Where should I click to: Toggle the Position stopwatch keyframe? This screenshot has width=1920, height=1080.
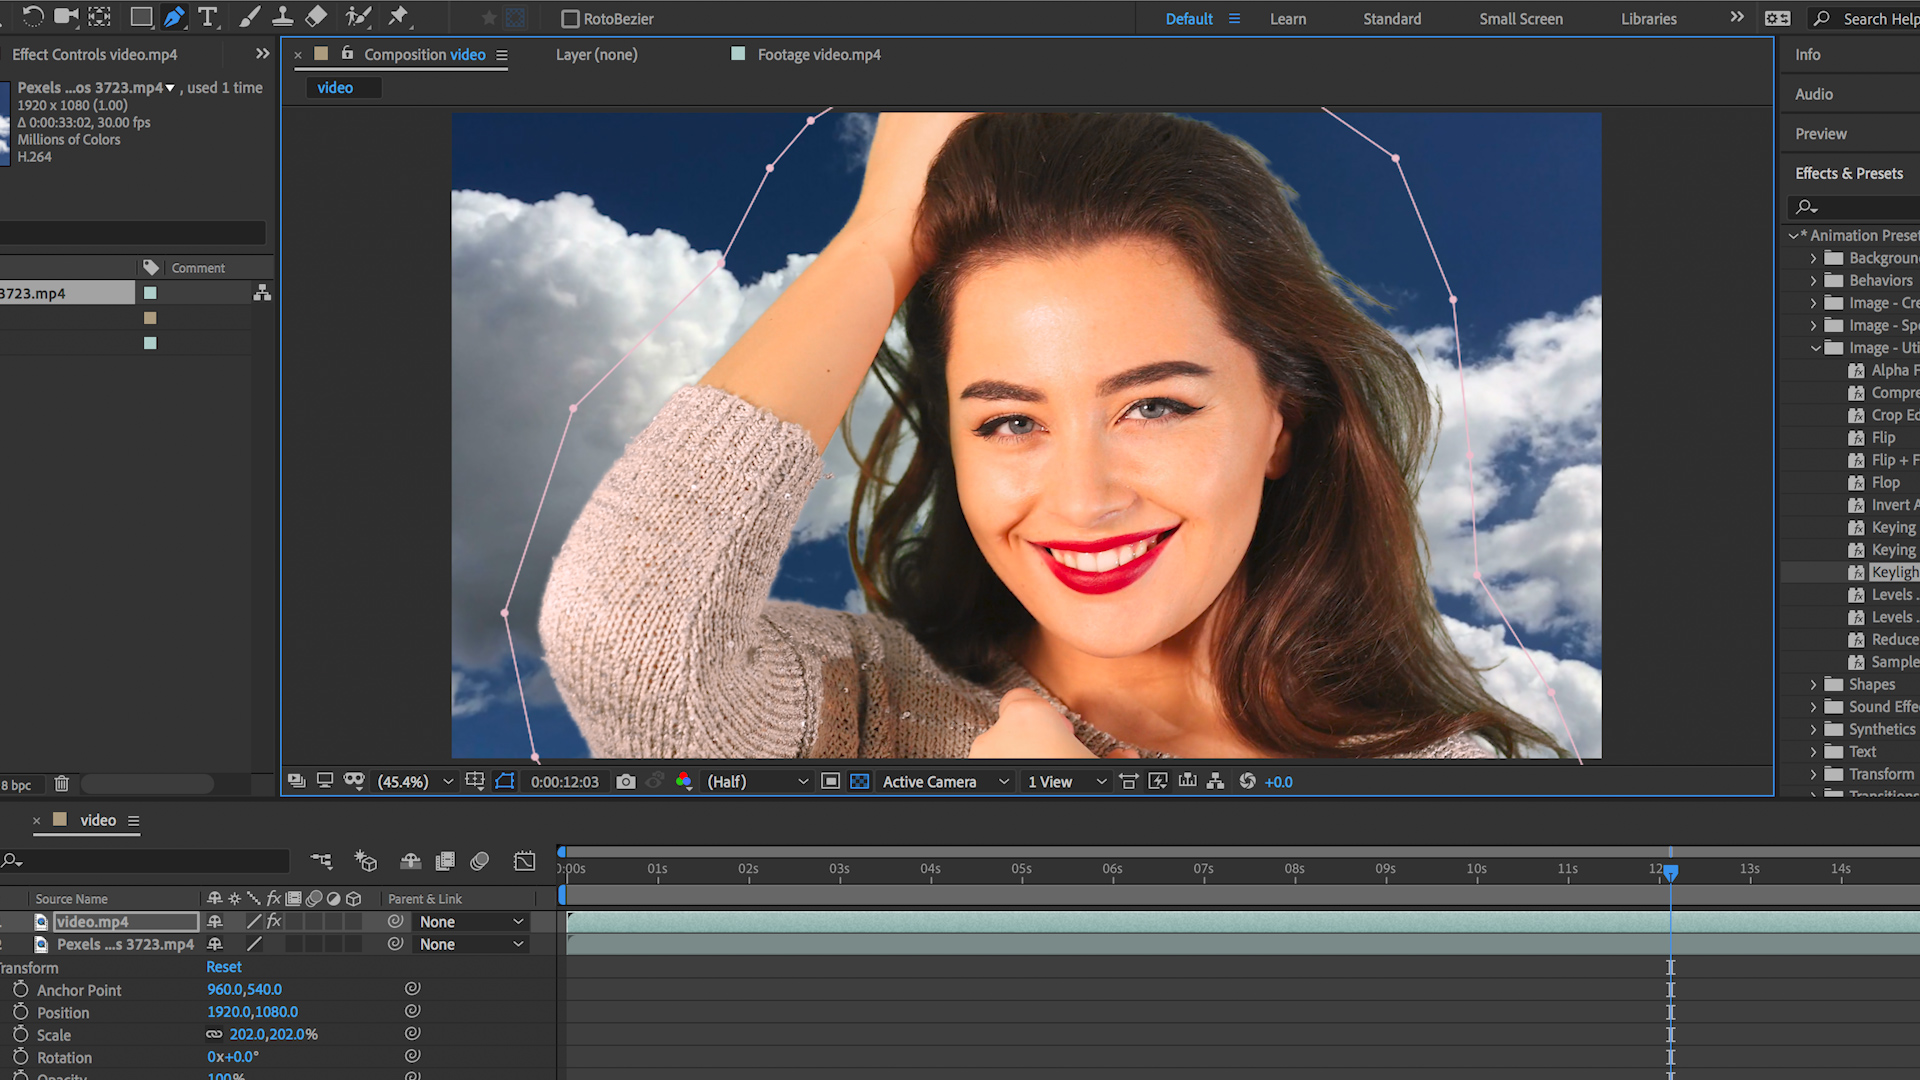(x=21, y=1012)
